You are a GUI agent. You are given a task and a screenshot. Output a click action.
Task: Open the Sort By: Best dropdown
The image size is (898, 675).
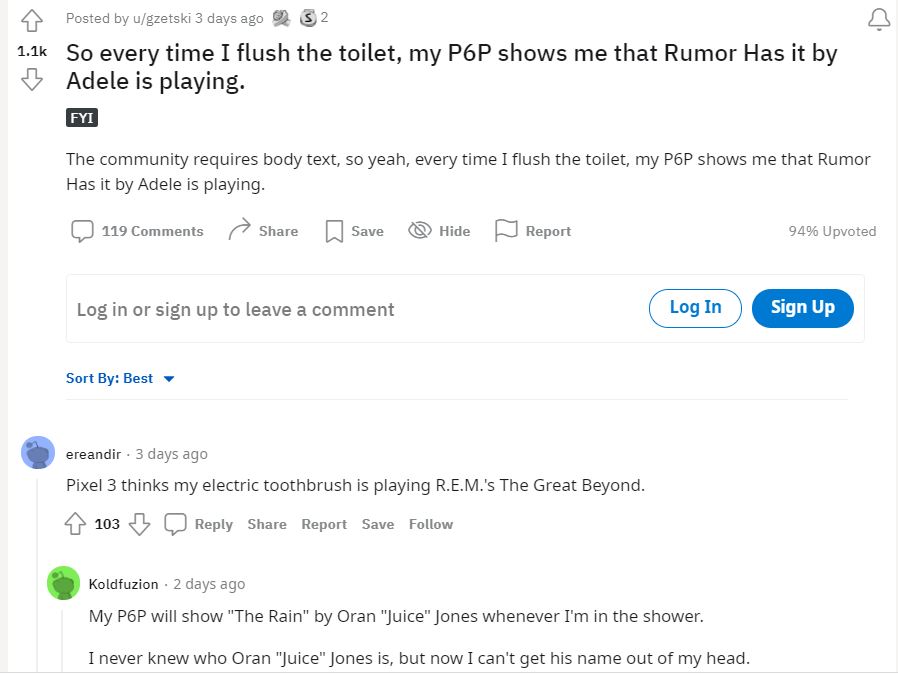(x=121, y=378)
